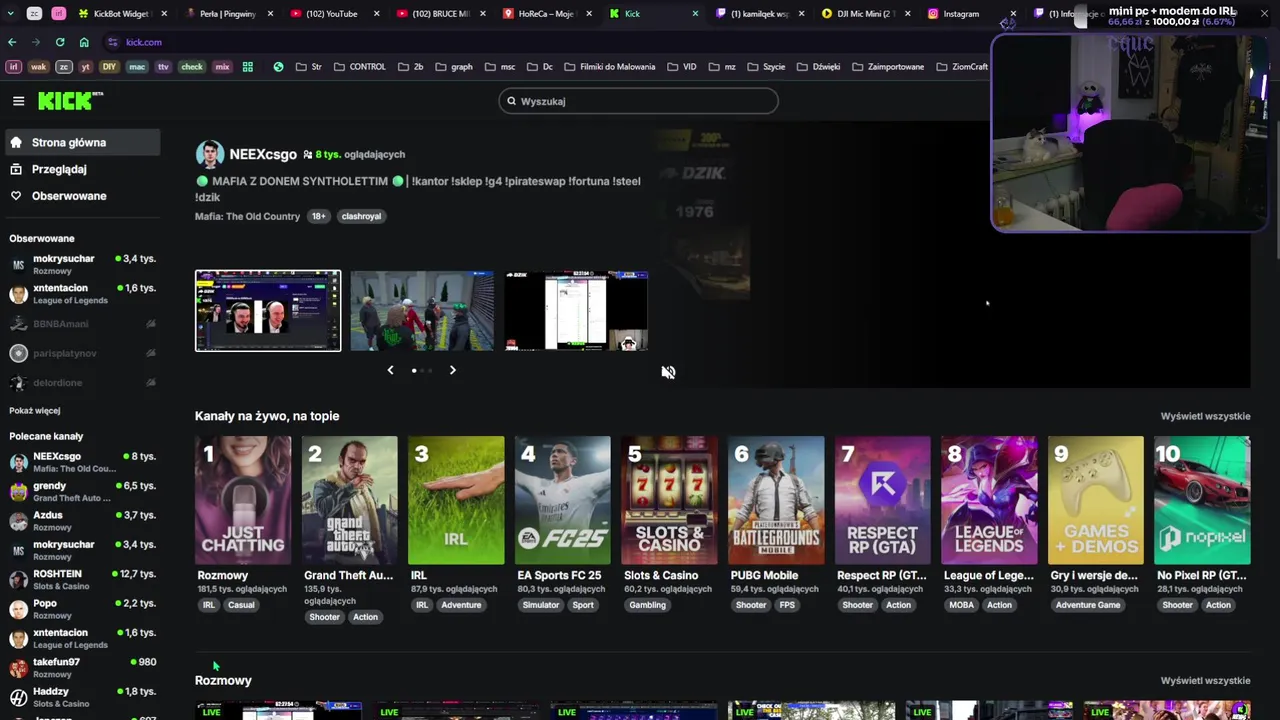Click the 'clashroyal' tag
Viewport: 1280px width, 720px height.
(361, 216)
